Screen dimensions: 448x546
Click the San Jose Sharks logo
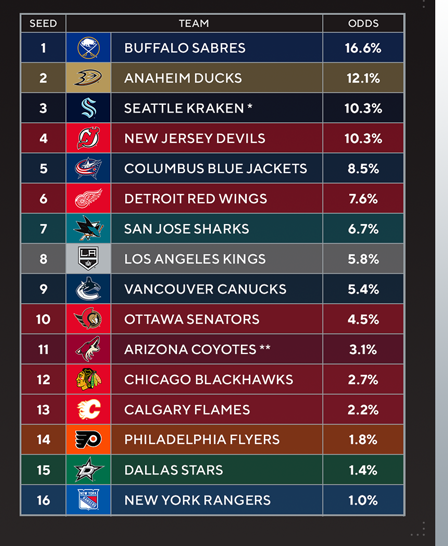[x=88, y=228]
